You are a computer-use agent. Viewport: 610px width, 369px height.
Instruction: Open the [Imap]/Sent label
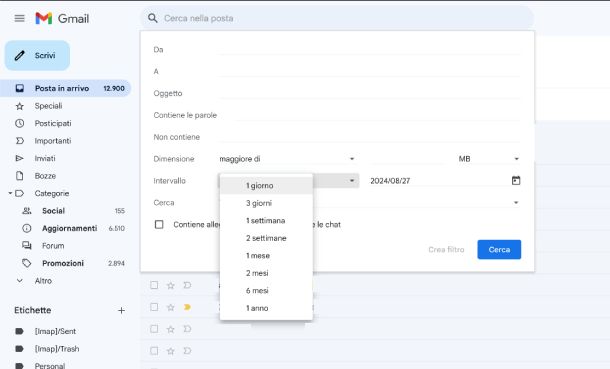(x=55, y=331)
